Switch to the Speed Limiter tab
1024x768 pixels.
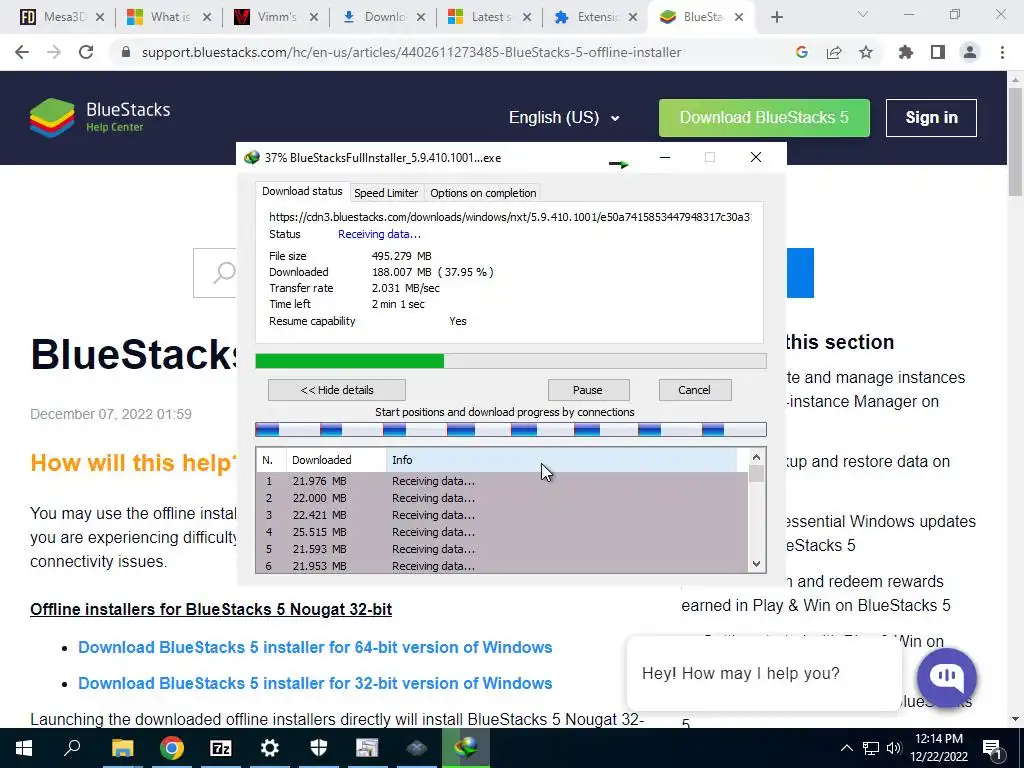386,193
